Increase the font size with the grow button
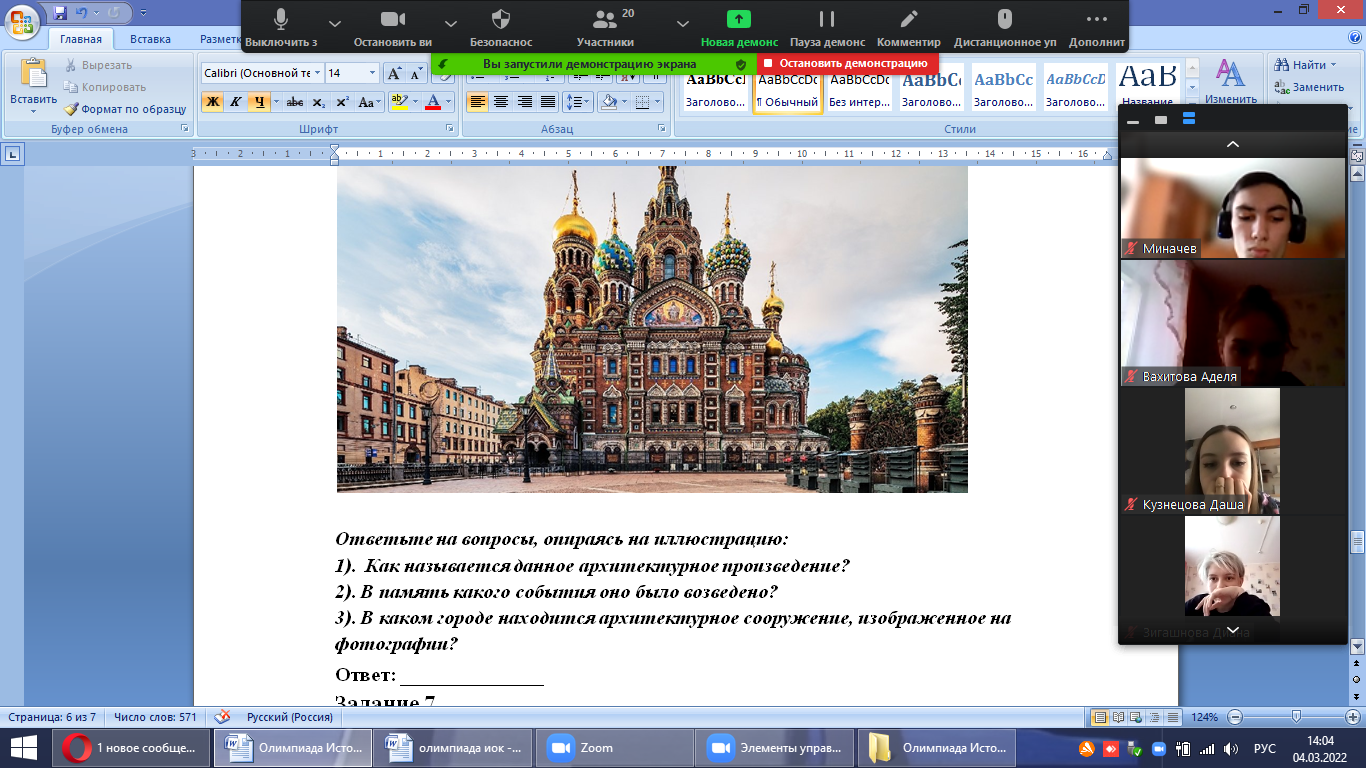 tap(394, 73)
